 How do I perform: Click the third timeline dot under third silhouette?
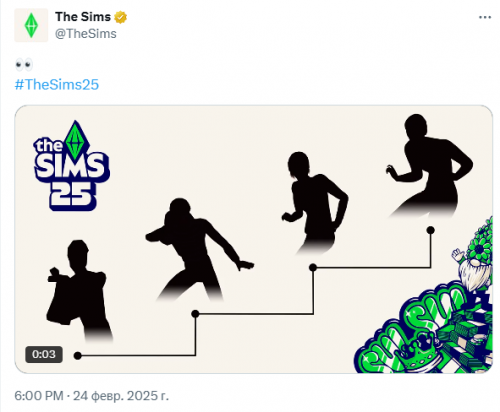[x=313, y=267]
